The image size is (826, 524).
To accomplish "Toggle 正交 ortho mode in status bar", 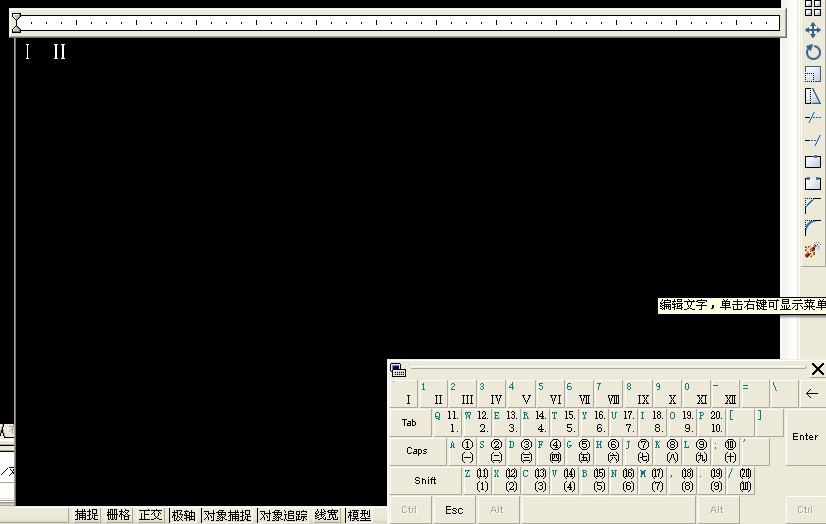I will tap(151, 515).
